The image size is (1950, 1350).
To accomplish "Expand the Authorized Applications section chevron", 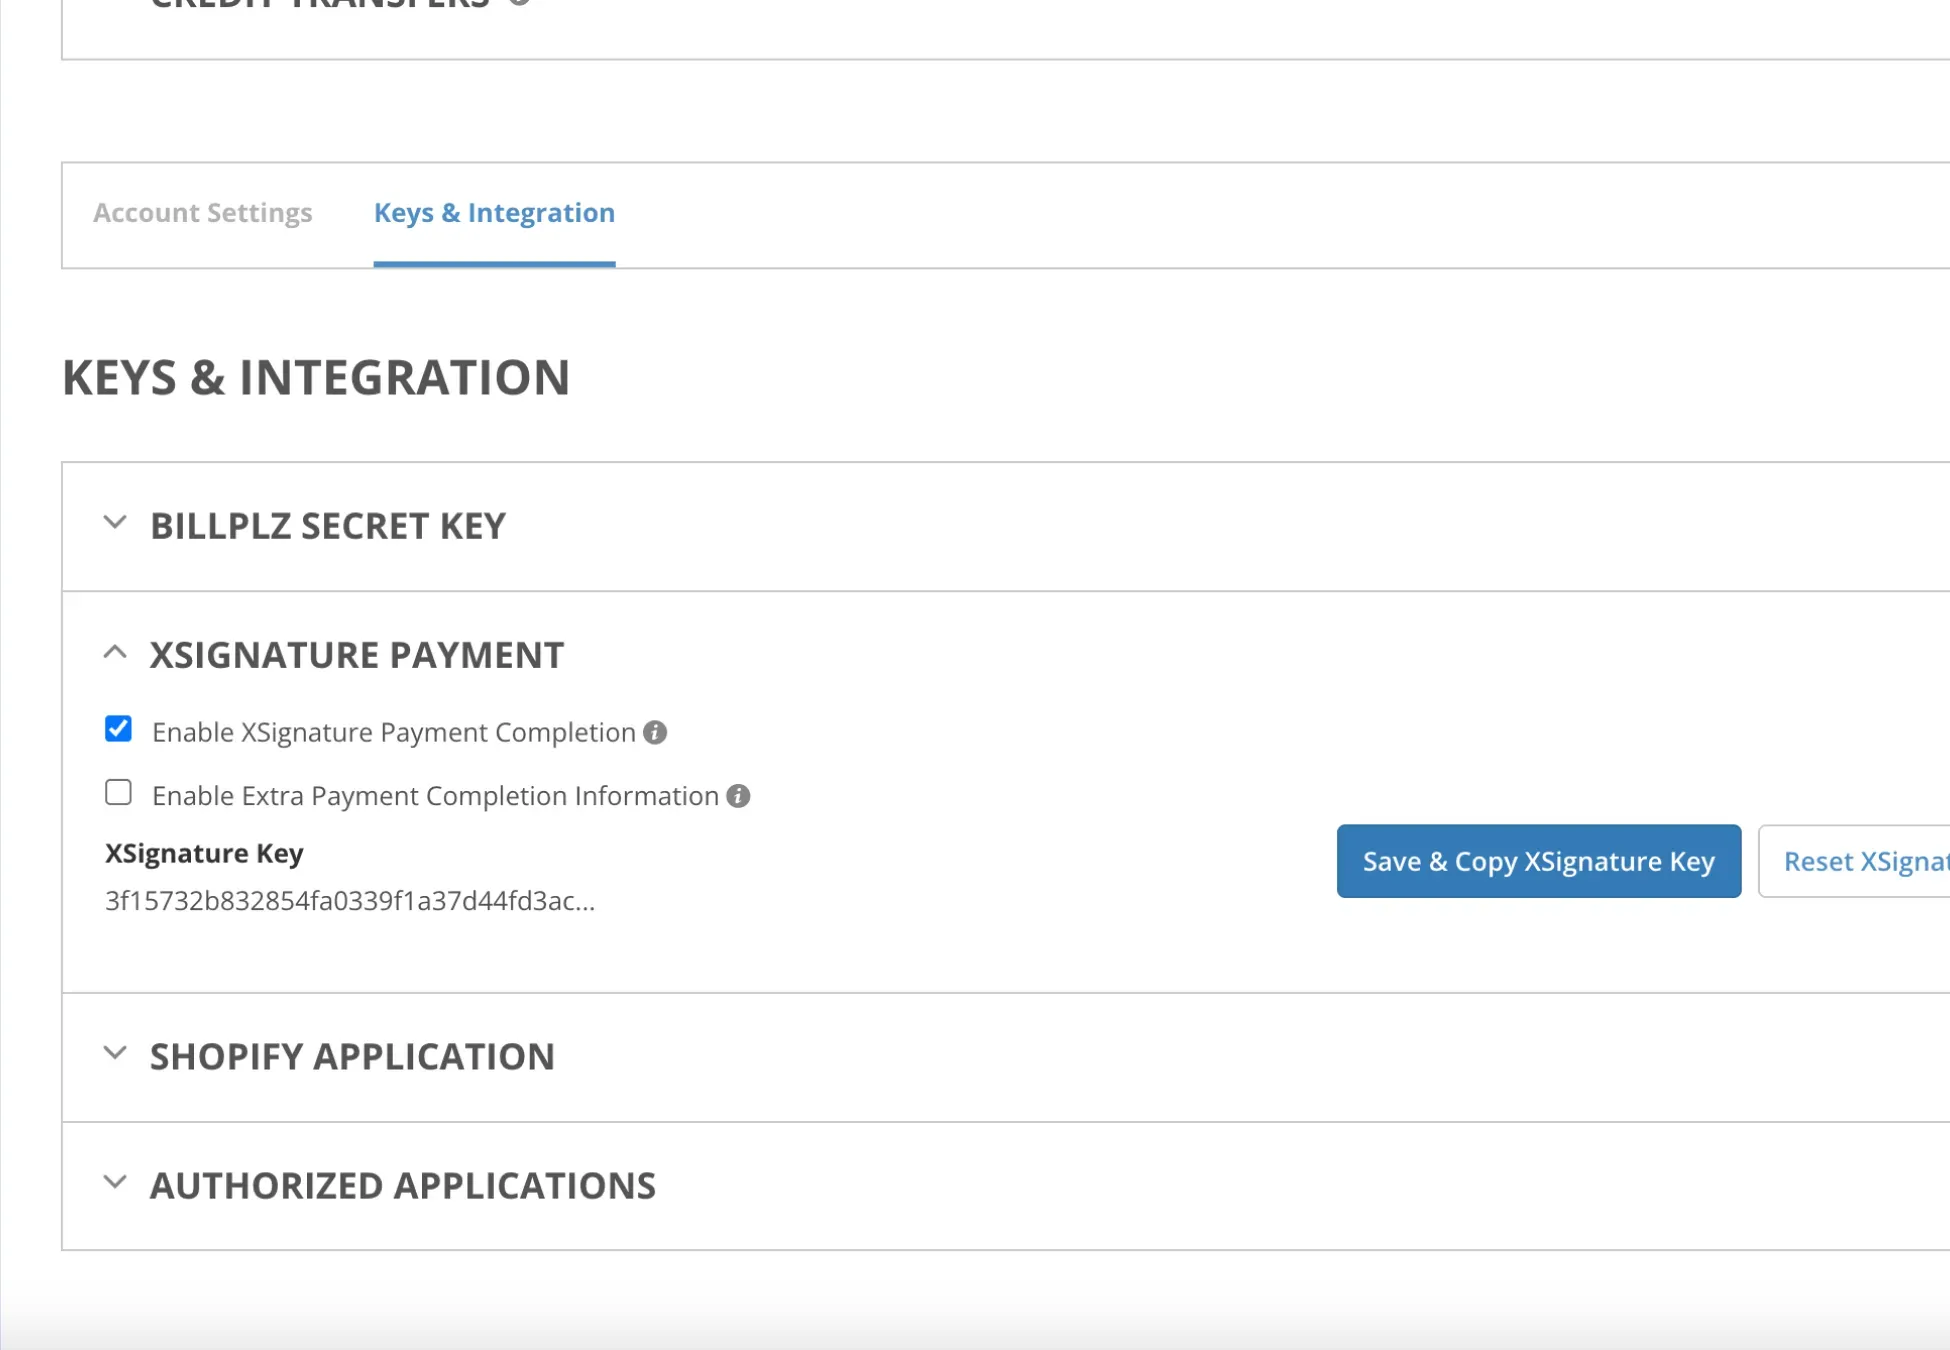I will pyautogui.click(x=115, y=1182).
